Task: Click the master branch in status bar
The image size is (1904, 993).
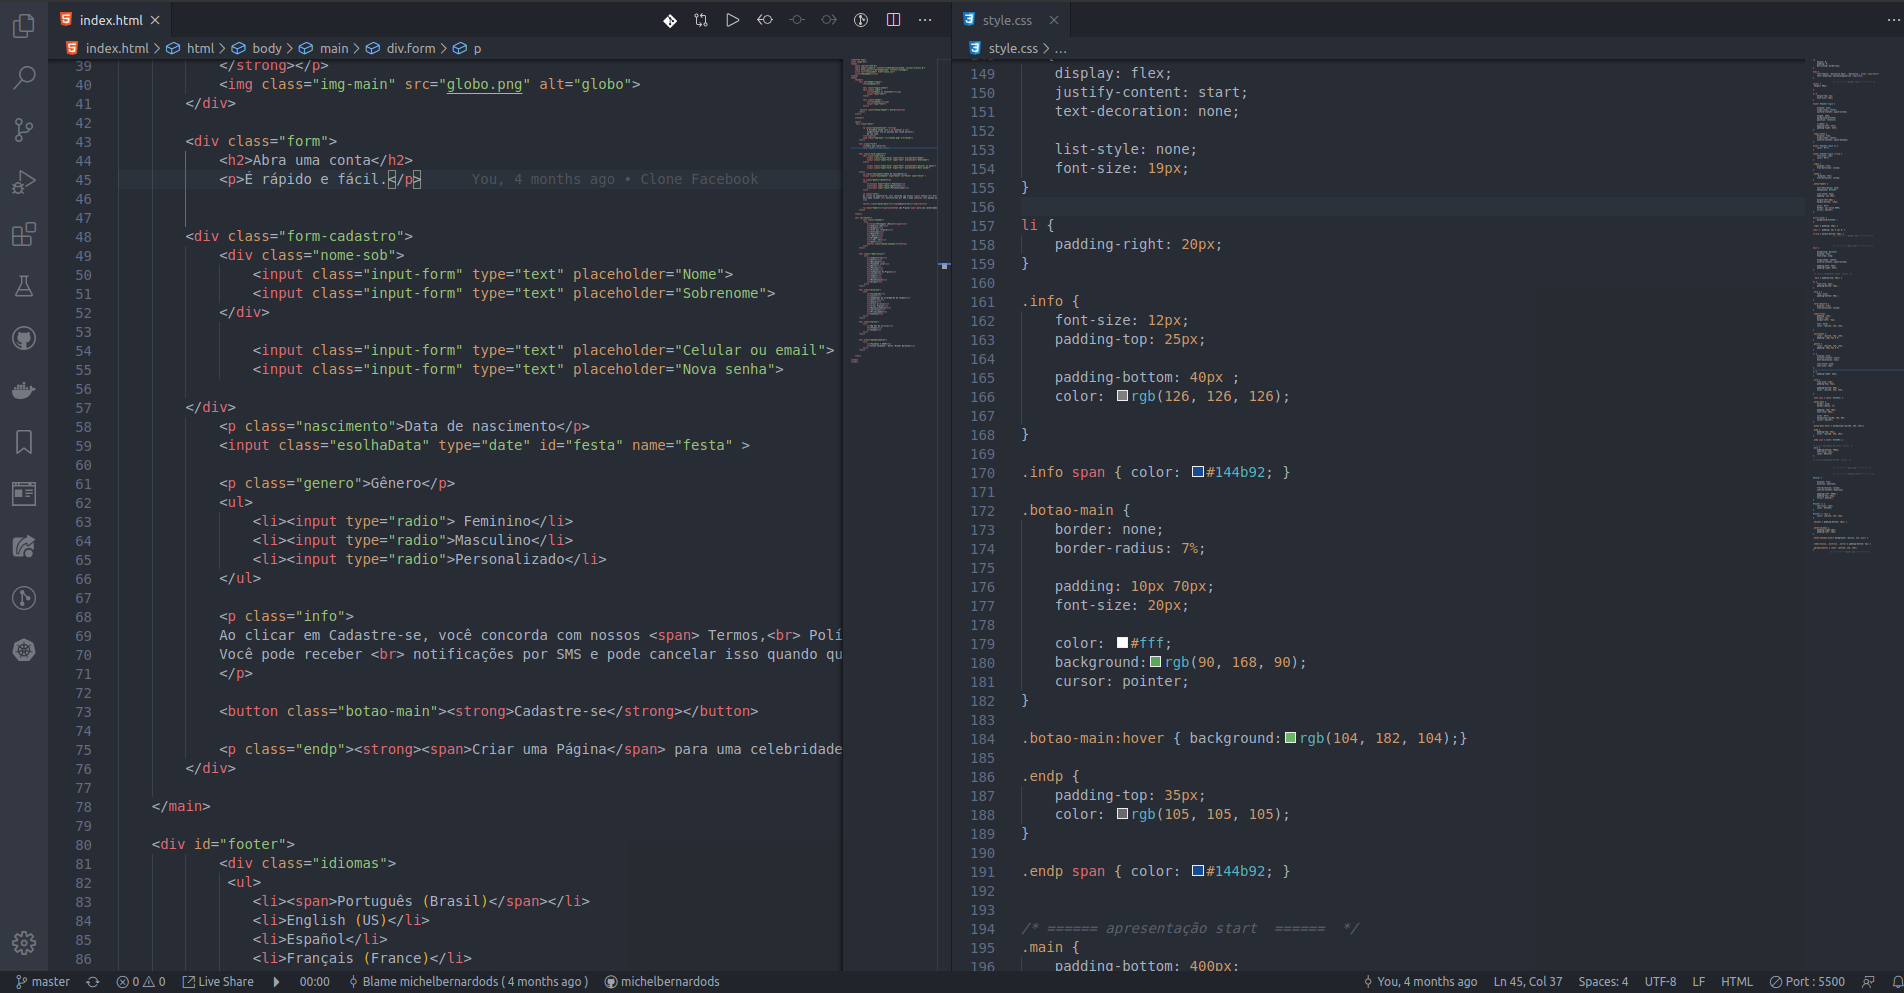Action: tap(43, 982)
